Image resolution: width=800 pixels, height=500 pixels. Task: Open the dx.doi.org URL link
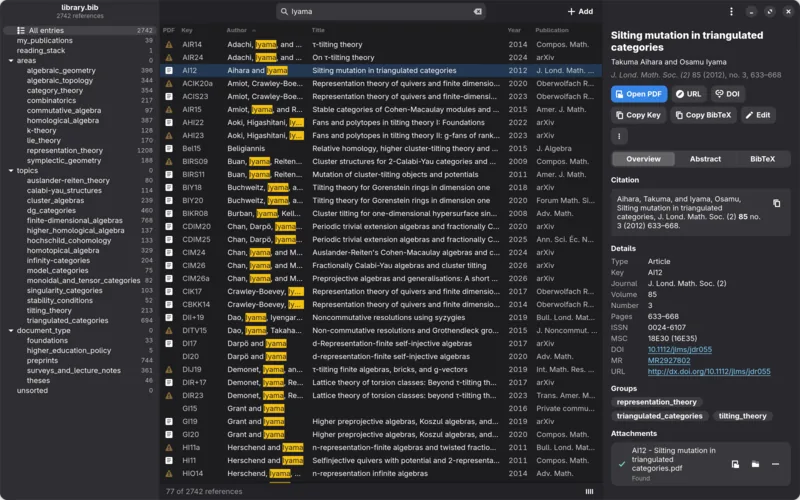(709, 371)
